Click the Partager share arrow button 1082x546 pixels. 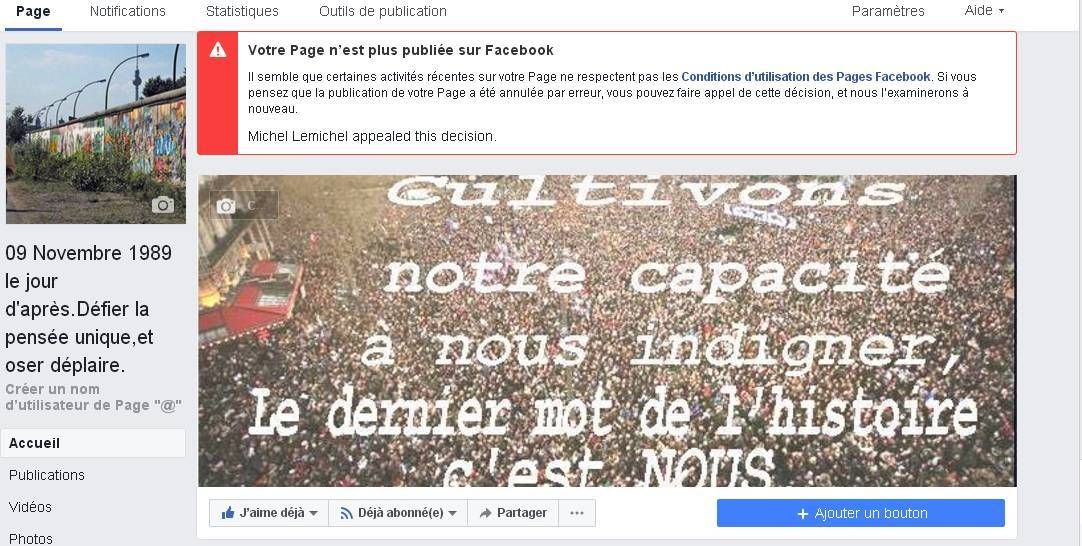[513, 513]
